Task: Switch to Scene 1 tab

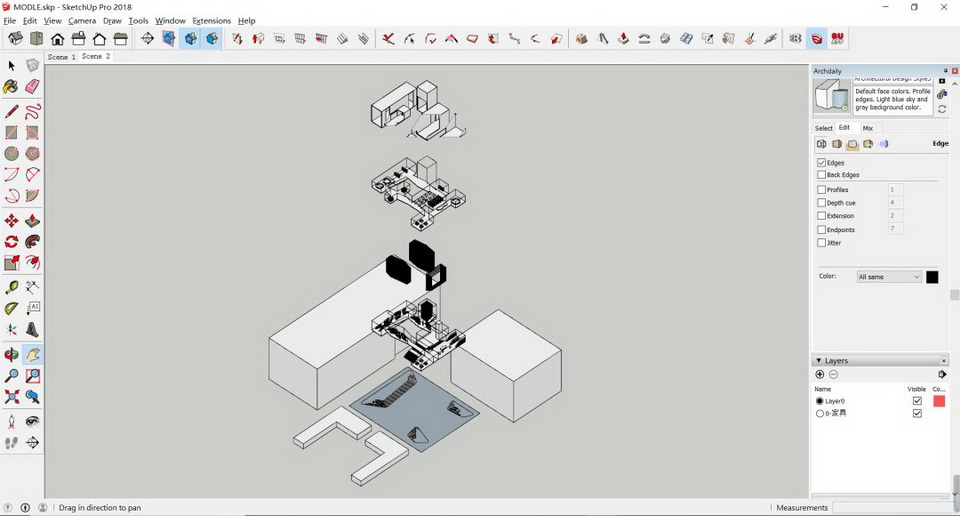Action: click(61, 57)
